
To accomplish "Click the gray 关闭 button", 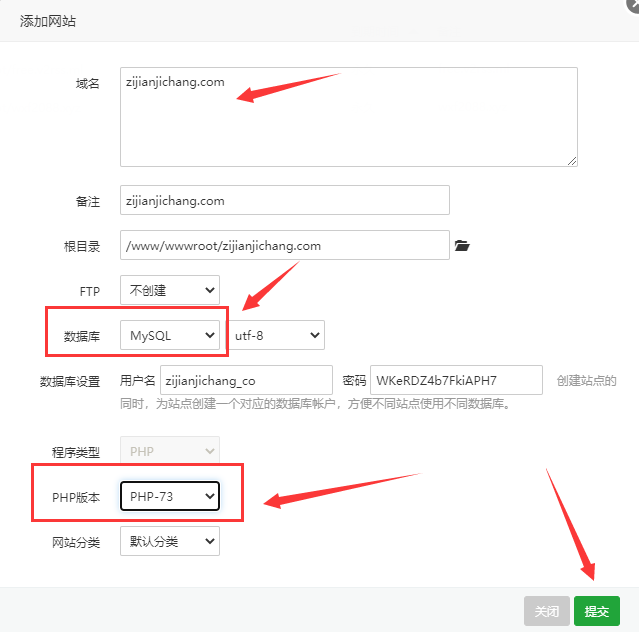I will tap(547, 611).
